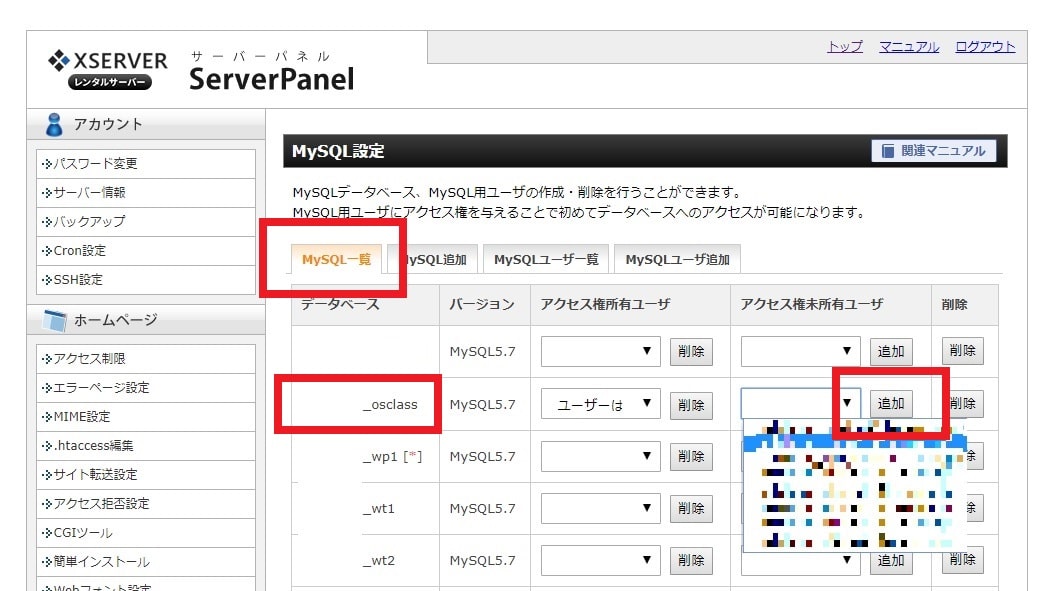Expand access-holder user dropdown for _osclass
1063x591 pixels.
tap(600, 405)
